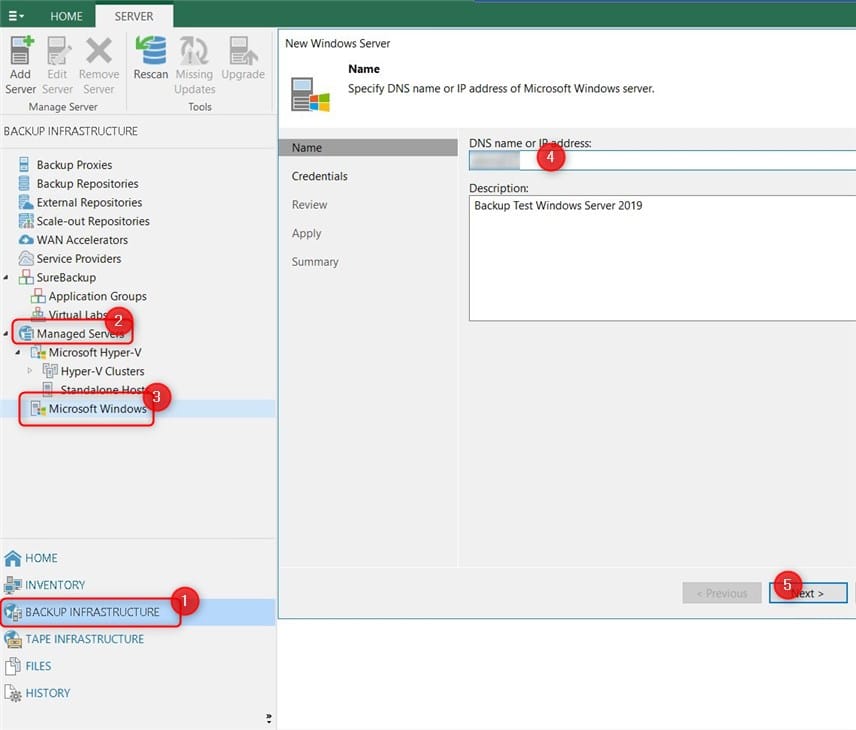Image resolution: width=856 pixels, height=730 pixels.
Task: Collapse the Microsoft Hyper-V tree node
Action: (x=18, y=353)
